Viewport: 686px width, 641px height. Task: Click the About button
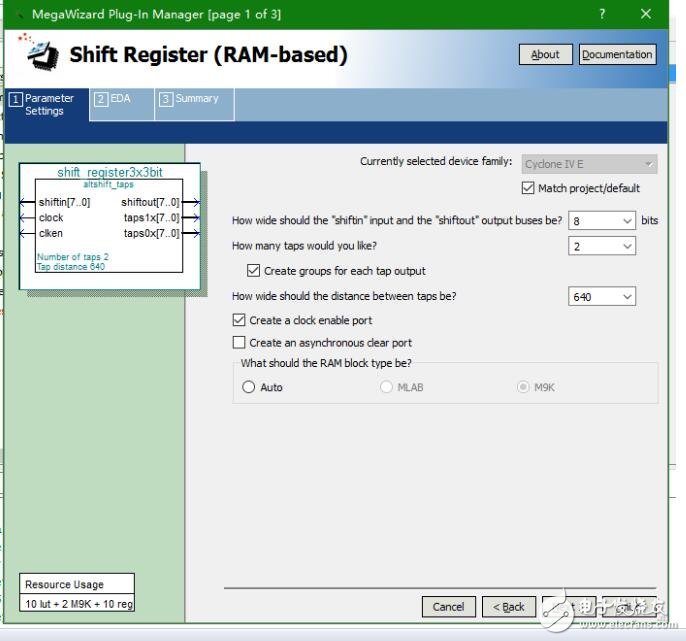tap(545, 55)
